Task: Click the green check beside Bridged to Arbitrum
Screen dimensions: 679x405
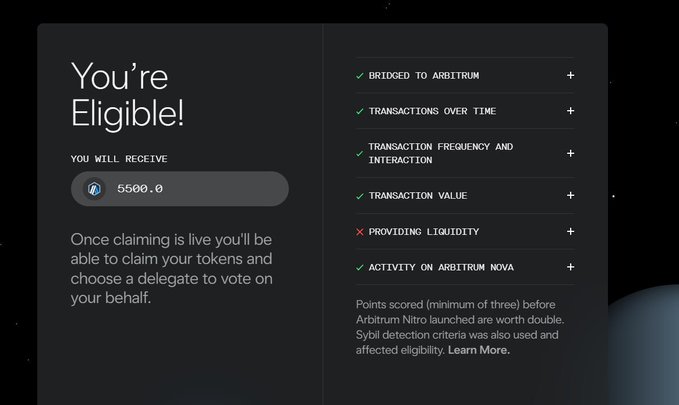Action: (359, 76)
